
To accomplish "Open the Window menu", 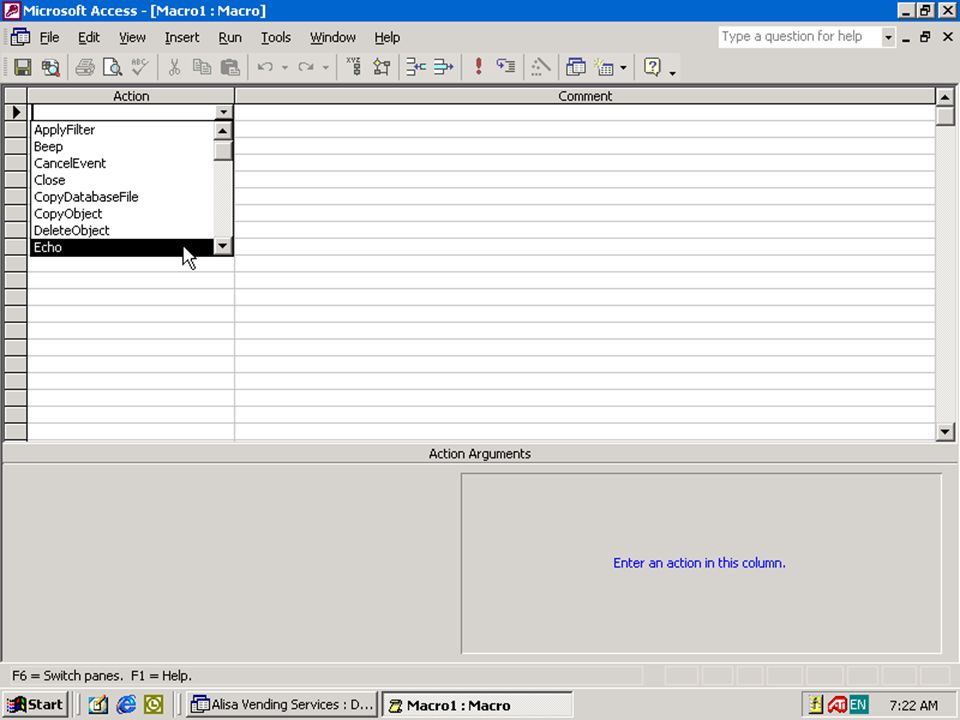I will tap(332, 37).
